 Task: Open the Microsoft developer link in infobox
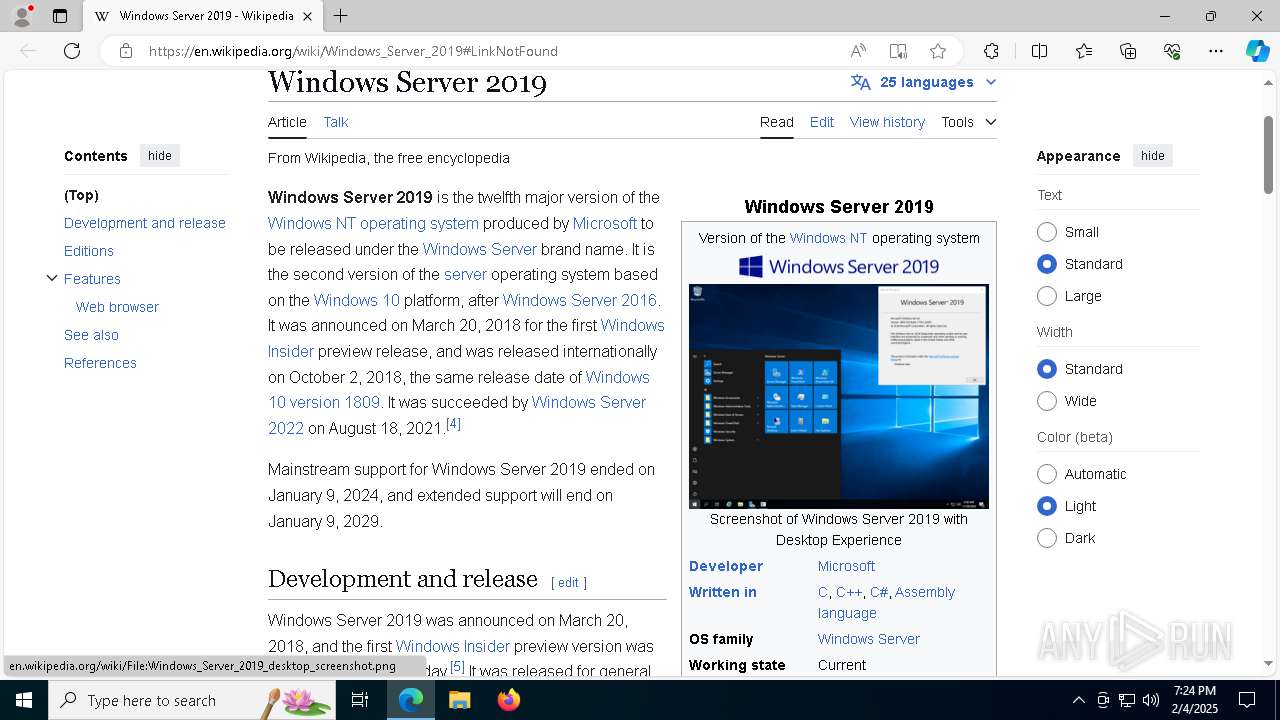[846, 566]
